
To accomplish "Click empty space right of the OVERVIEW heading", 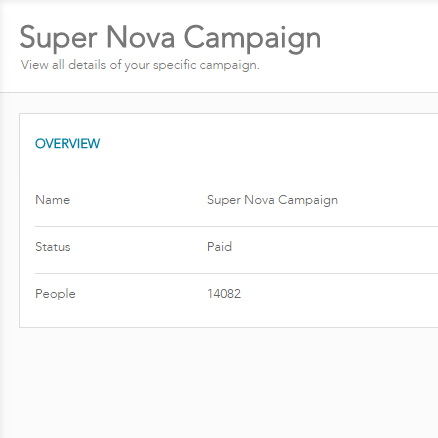I will pos(267,144).
